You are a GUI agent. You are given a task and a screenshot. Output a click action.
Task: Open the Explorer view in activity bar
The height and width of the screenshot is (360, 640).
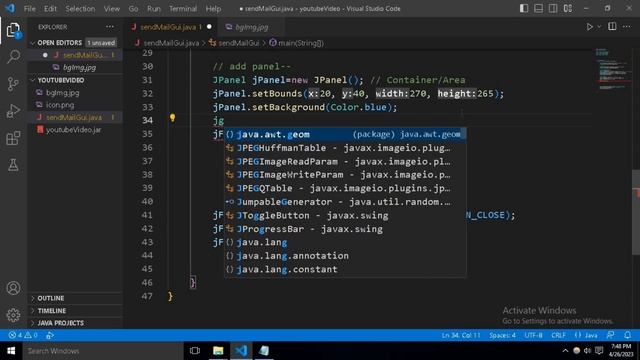pyautogui.click(x=13, y=31)
